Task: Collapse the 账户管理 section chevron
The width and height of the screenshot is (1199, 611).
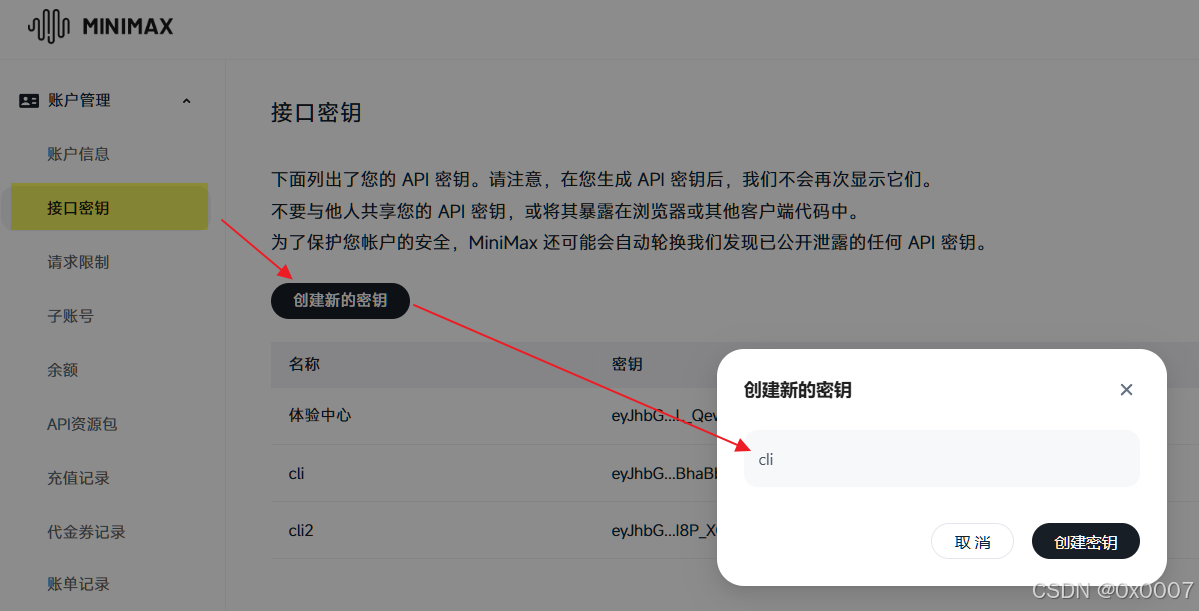Action: pos(186,101)
